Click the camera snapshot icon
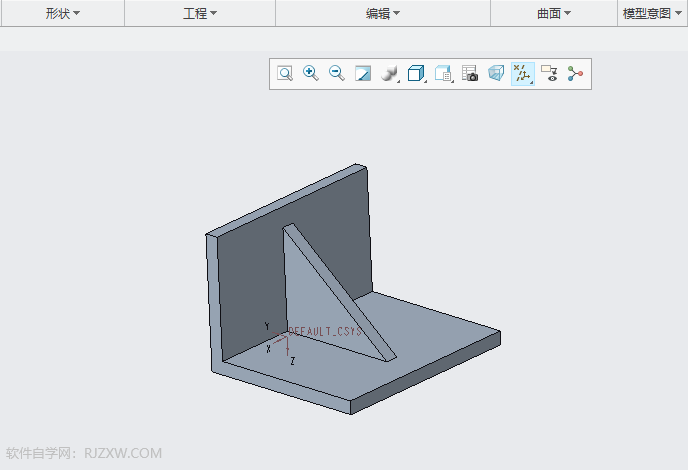Screen dimensions: 688x470 click(470, 74)
